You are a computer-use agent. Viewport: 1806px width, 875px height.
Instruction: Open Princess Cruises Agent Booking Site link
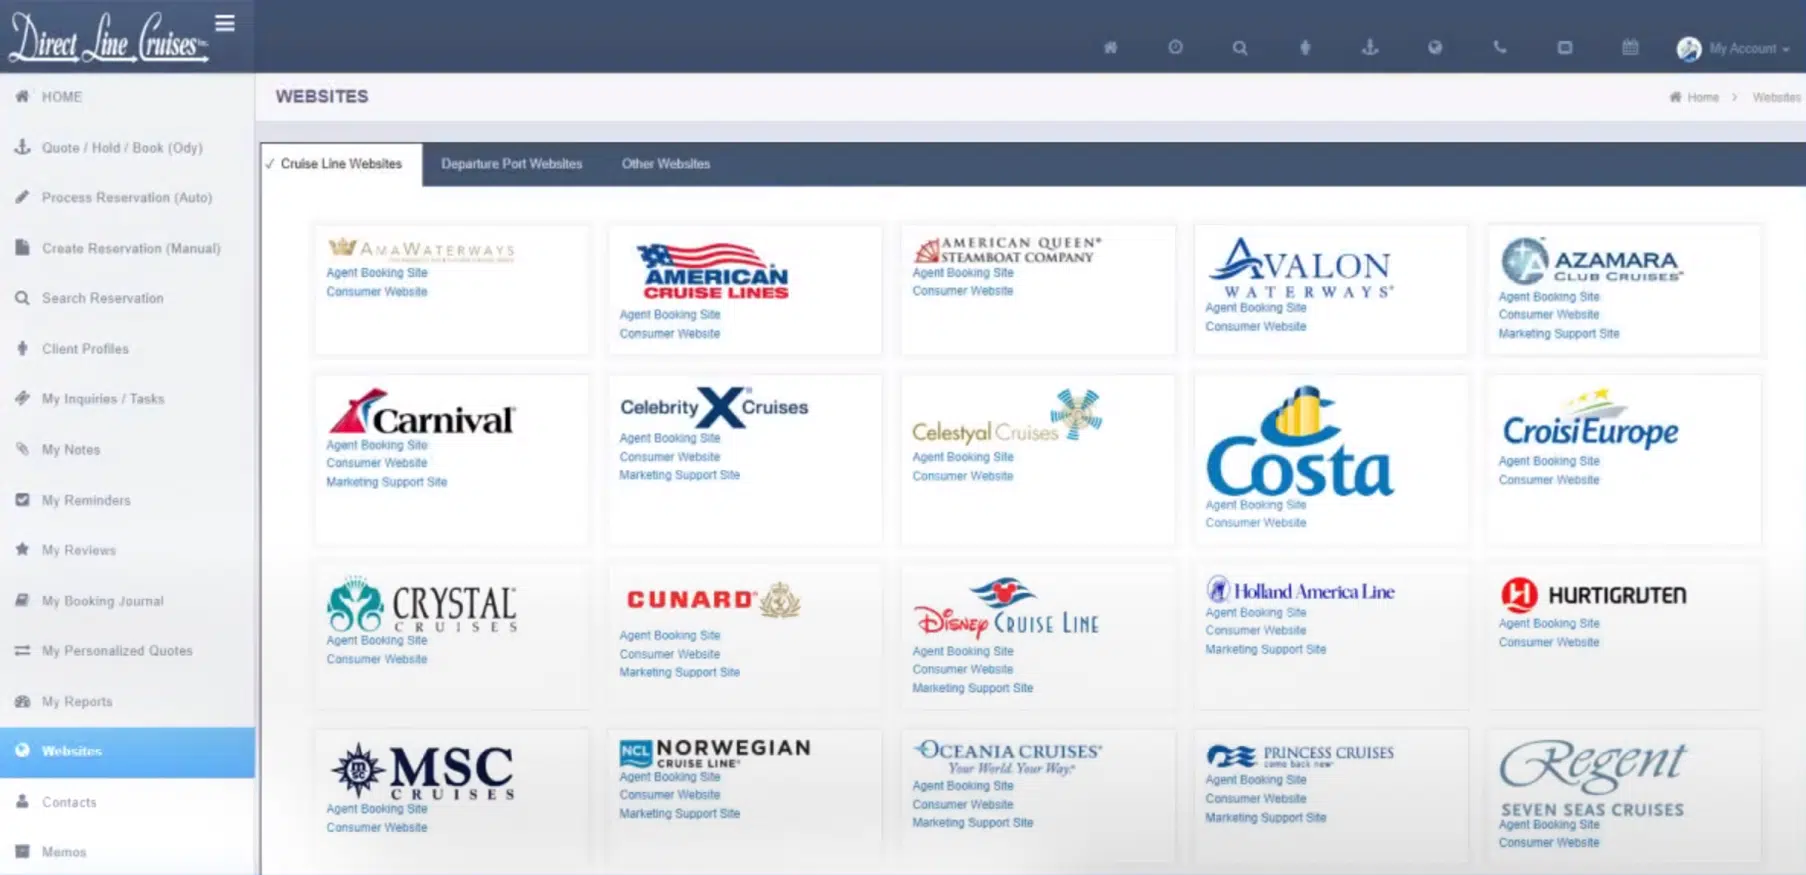[1255, 780]
